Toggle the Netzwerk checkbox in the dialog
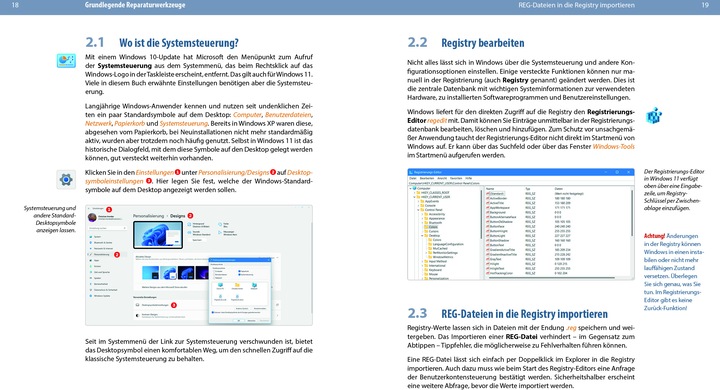Viewport: 720px width, 390px height. pos(214,278)
